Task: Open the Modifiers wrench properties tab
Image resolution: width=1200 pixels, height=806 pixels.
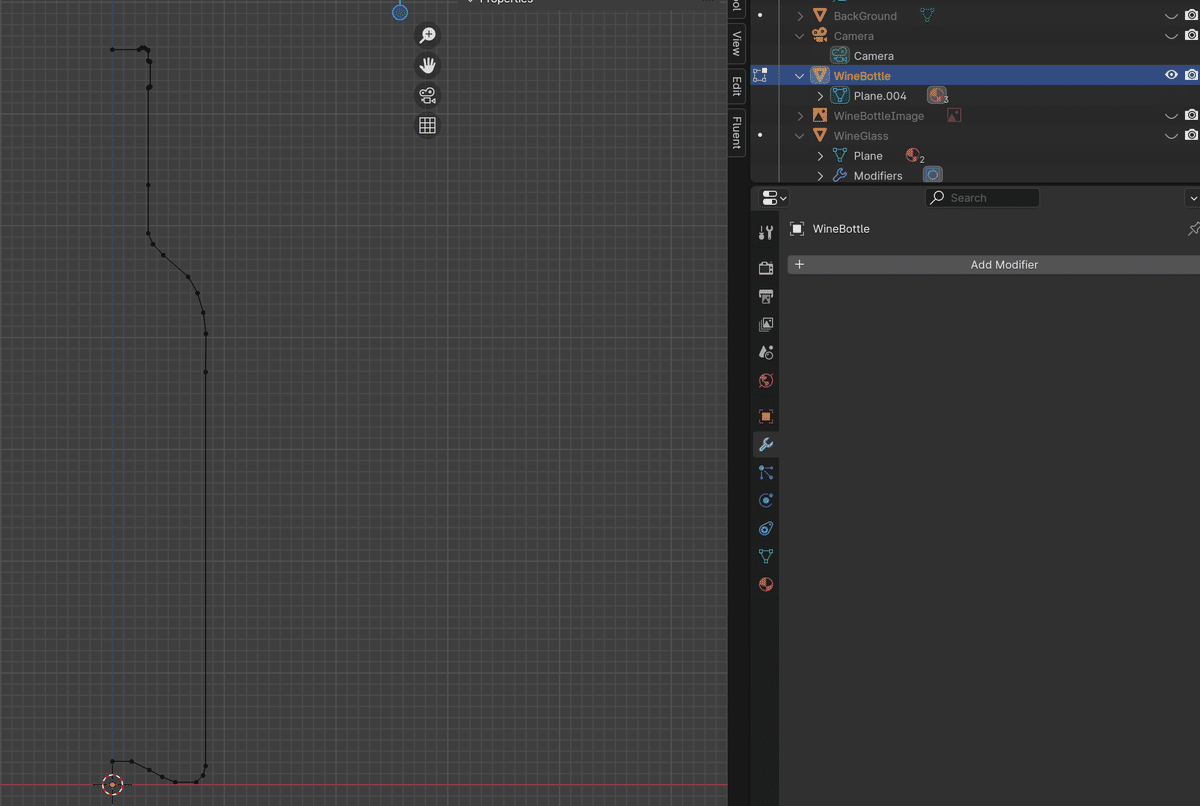Action: click(766, 444)
